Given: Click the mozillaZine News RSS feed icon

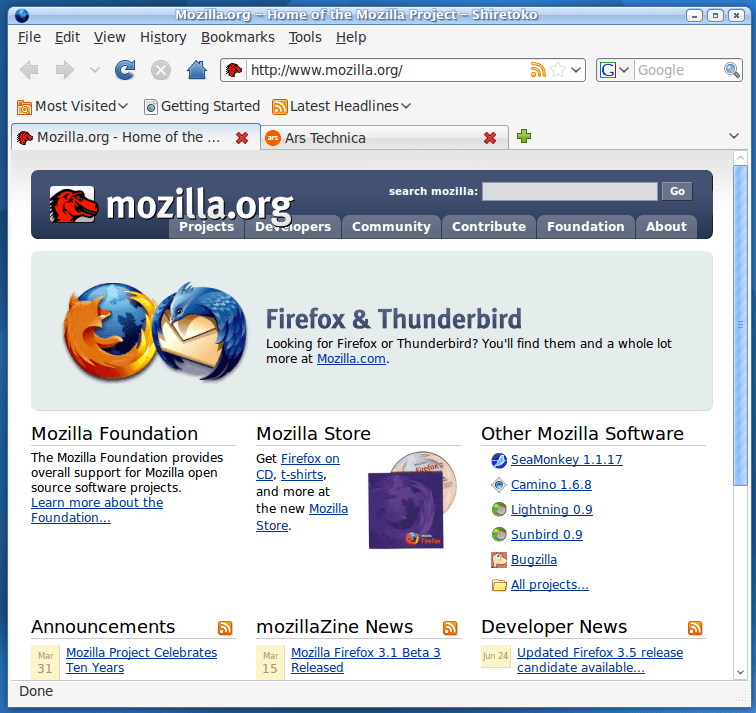Looking at the screenshot, I should tap(450, 628).
